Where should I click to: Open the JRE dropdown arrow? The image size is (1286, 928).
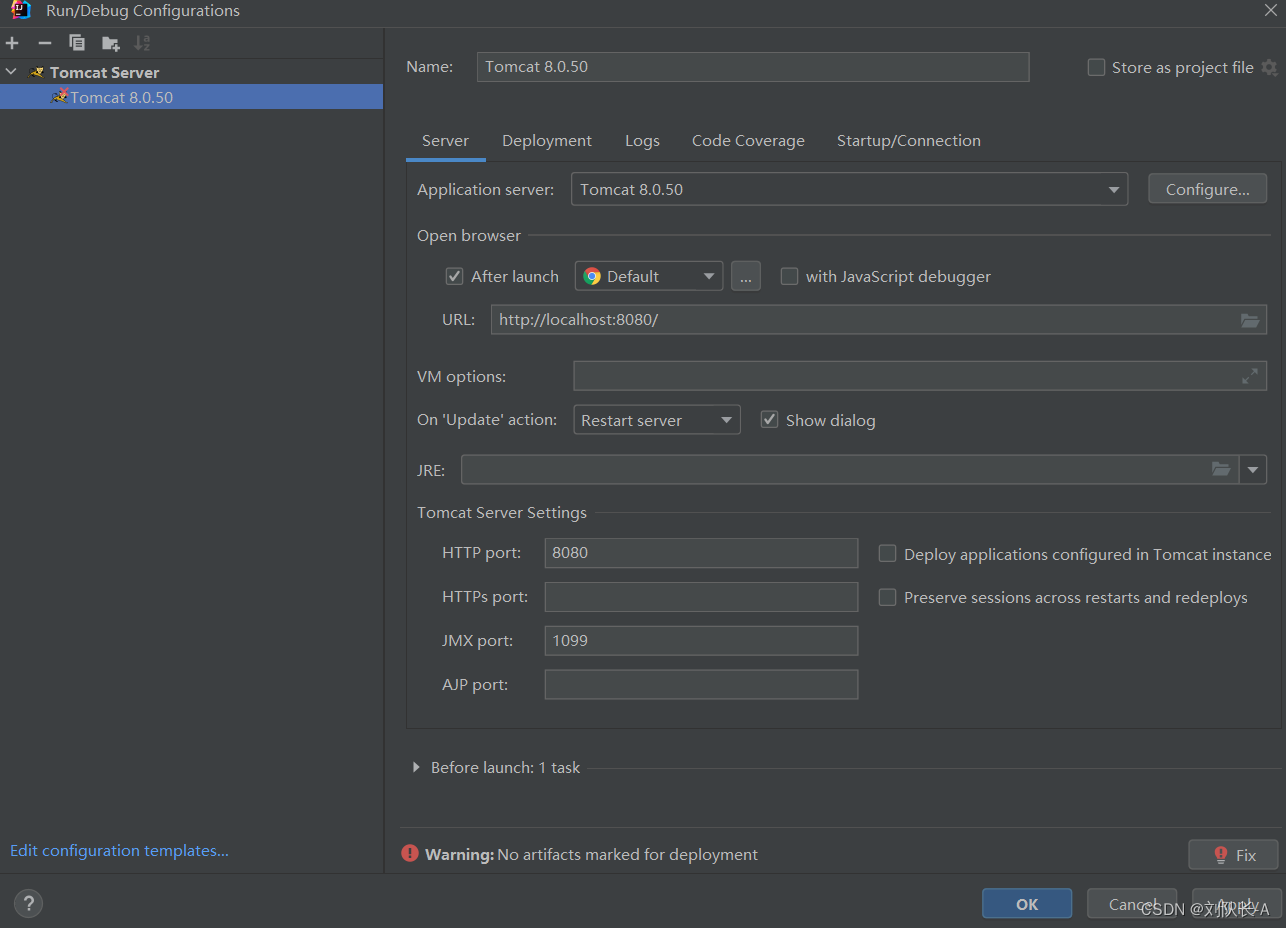(x=1253, y=469)
